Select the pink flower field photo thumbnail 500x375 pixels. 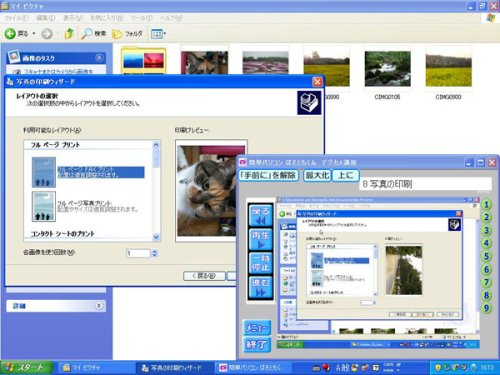[265, 62]
